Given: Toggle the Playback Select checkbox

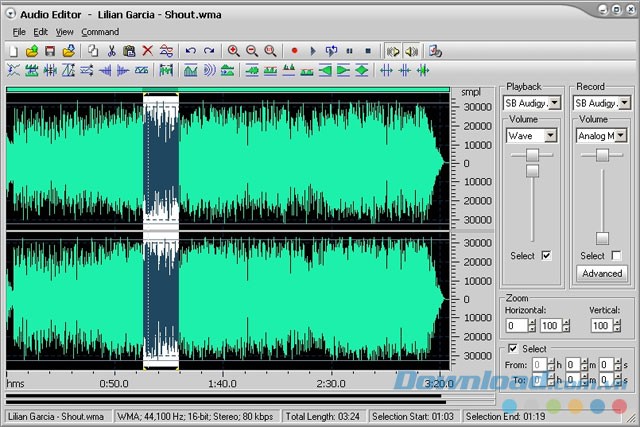Looking at the screenshot, I should [546, 256].
